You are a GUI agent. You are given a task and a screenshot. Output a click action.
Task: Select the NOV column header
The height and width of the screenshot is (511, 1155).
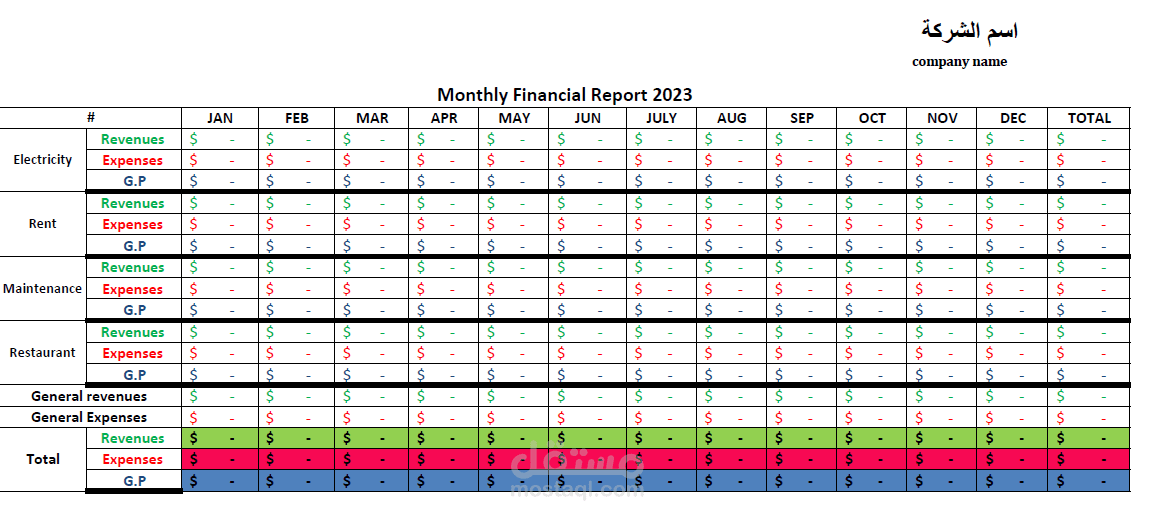point(942,118)
